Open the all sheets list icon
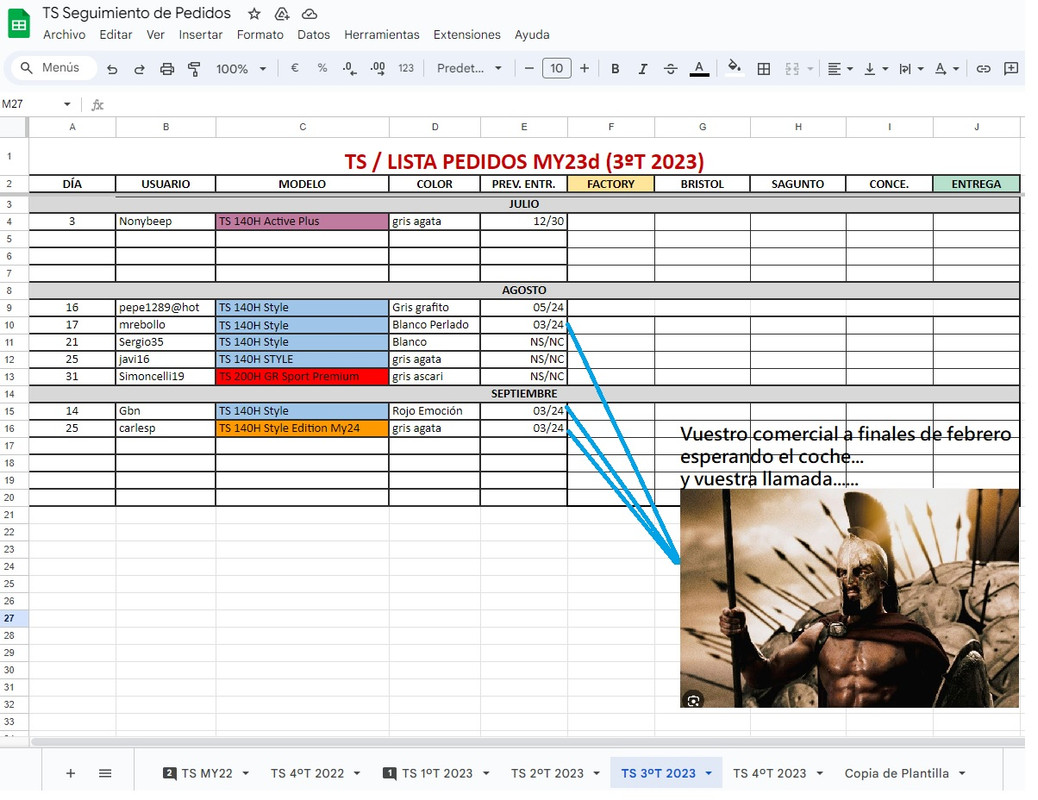 click(x=105, y=773)
